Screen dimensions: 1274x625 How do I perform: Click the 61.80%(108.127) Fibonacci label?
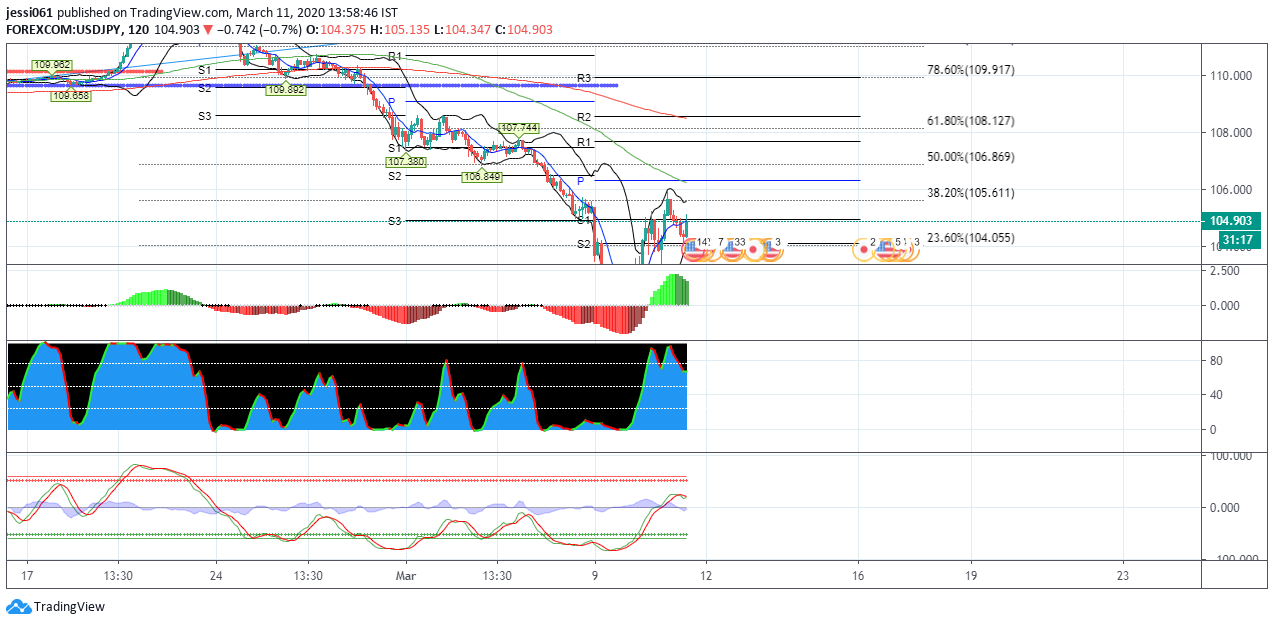(x=970, y=121)
